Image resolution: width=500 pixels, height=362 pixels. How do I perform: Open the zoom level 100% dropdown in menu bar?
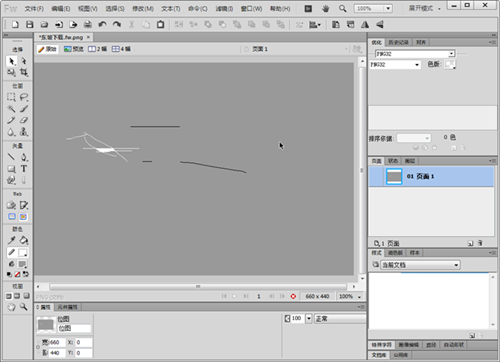pyautogui.click(x=388, y=9)
